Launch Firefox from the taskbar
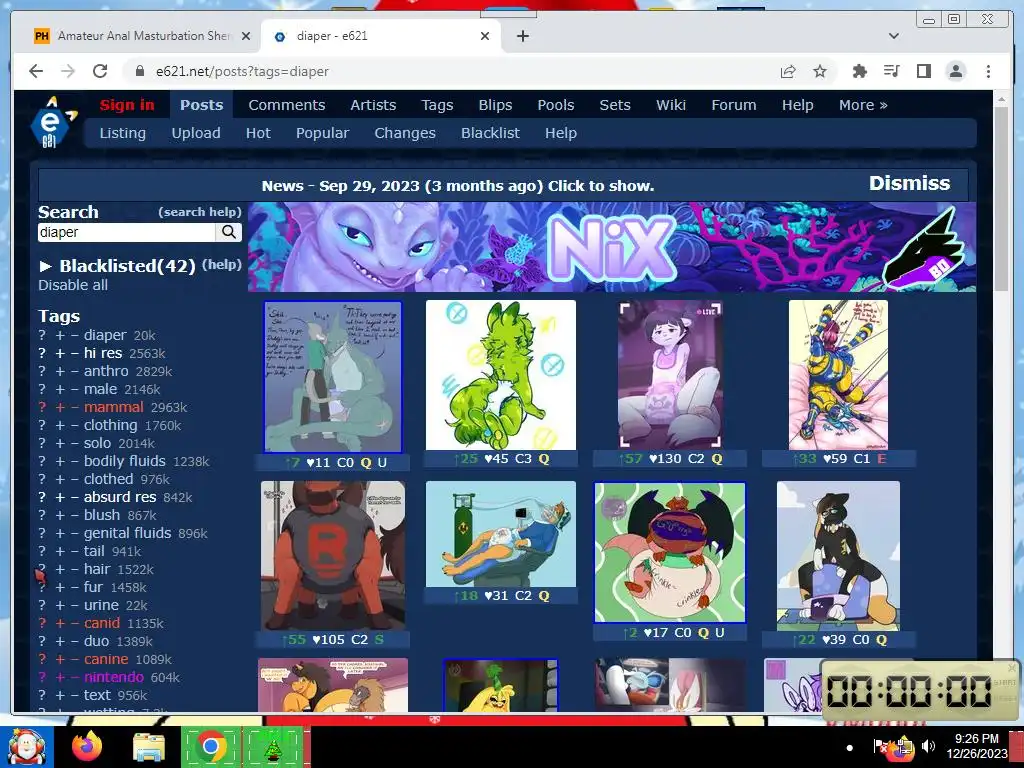The height and width of the screenshot is (768, 1024). point(87,746)
